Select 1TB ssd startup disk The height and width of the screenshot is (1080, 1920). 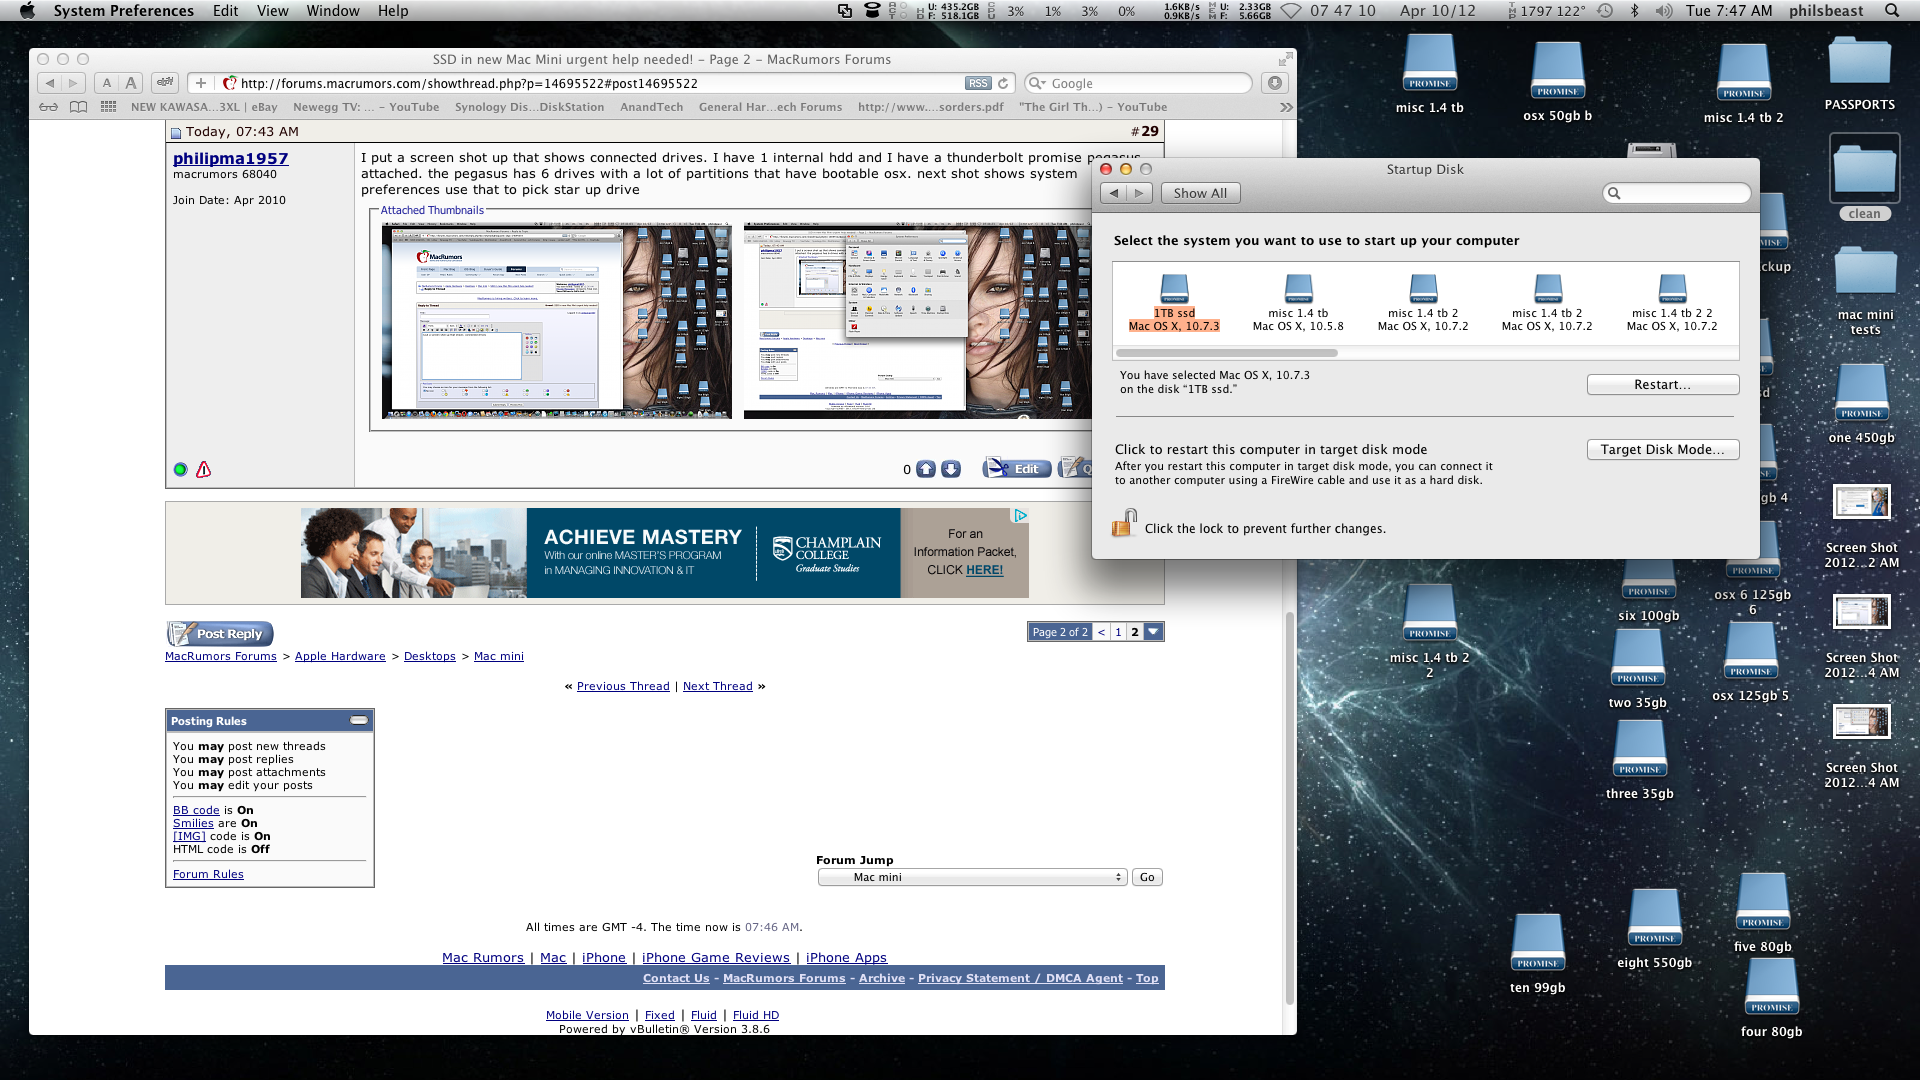click(x=1174, y=302)
